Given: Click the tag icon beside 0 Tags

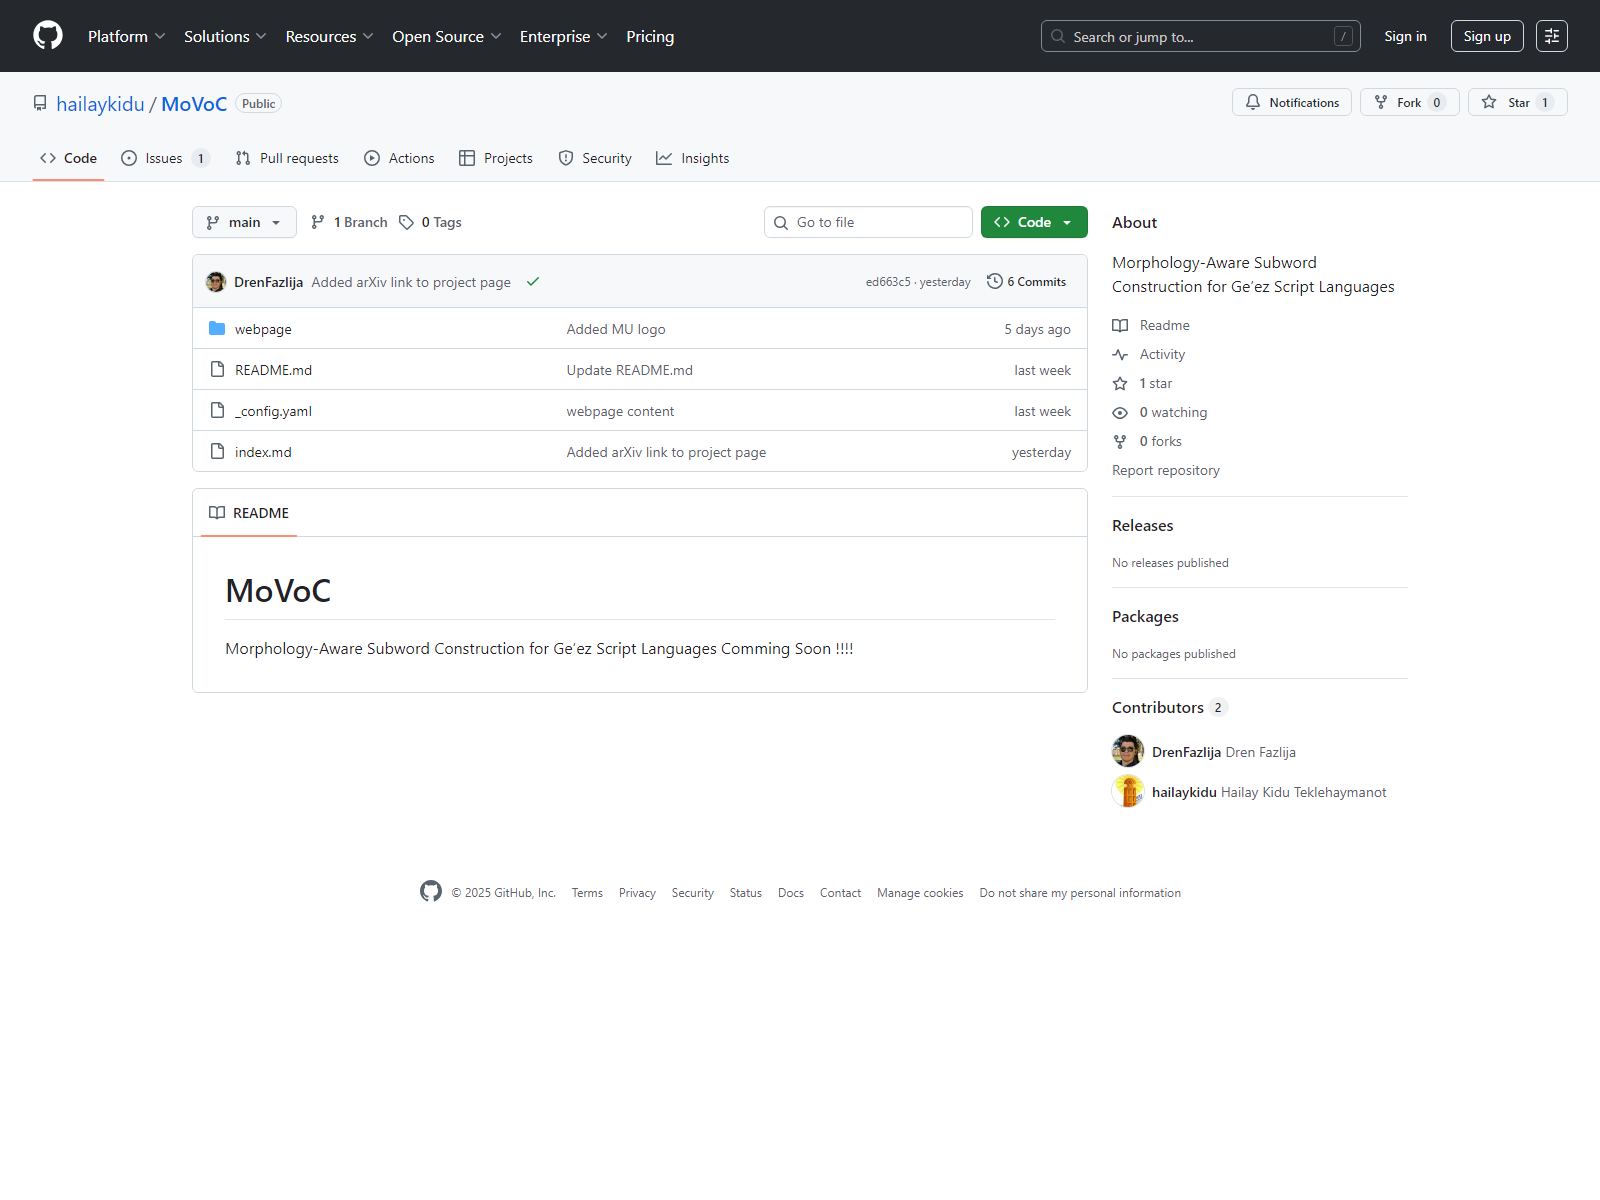Looking at the screenshot, I should 406,222.
